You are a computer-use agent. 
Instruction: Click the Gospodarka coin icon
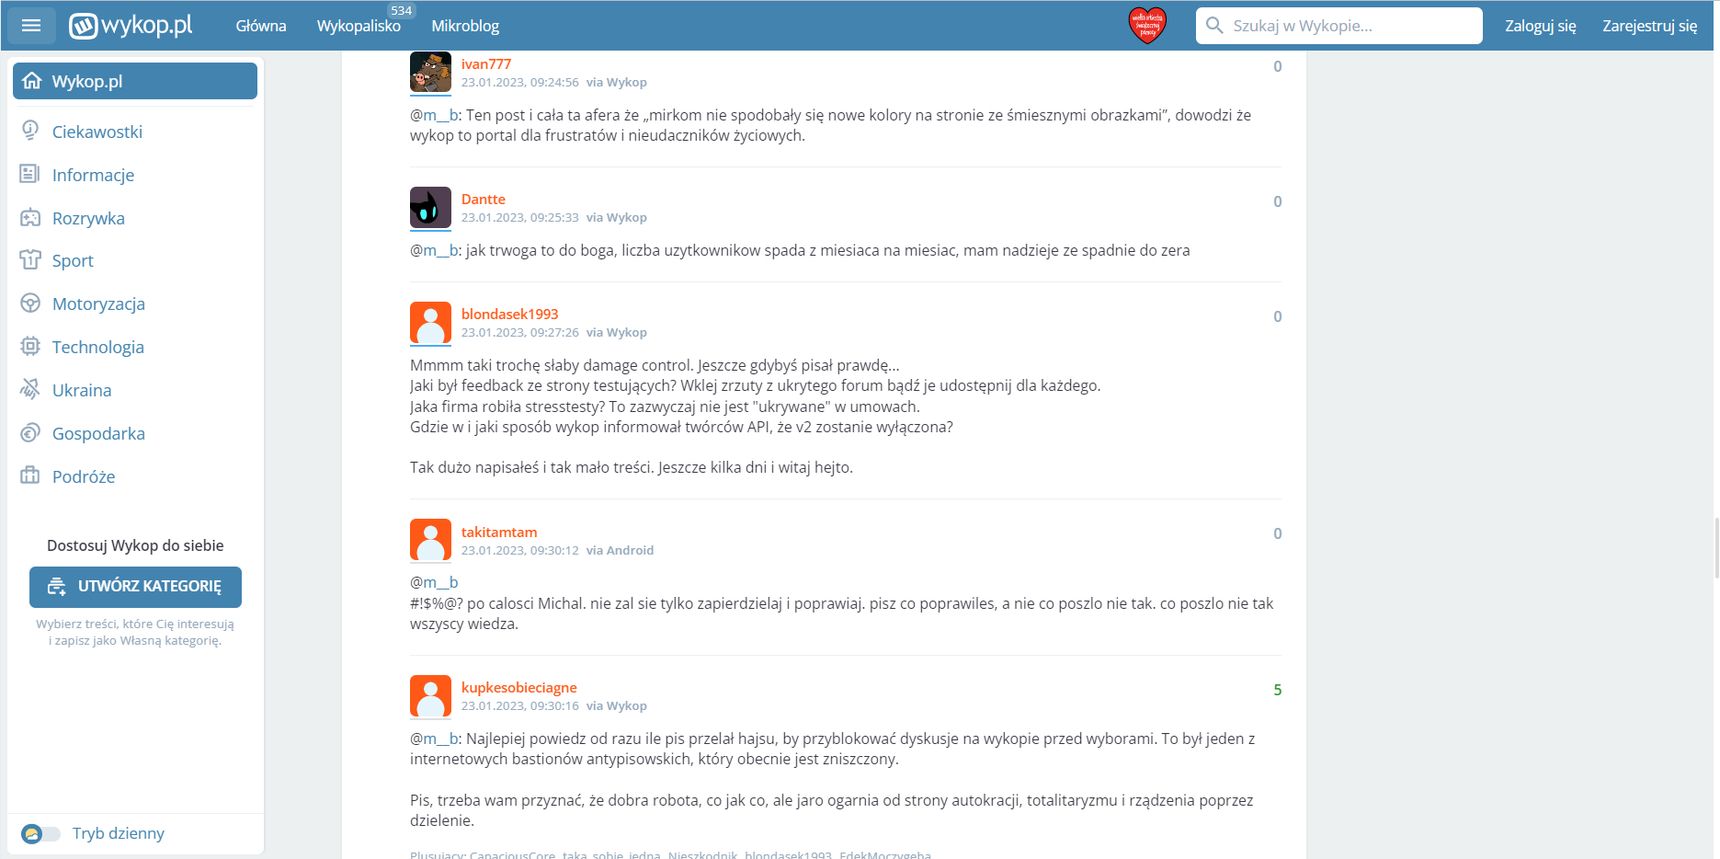[30, 433]
